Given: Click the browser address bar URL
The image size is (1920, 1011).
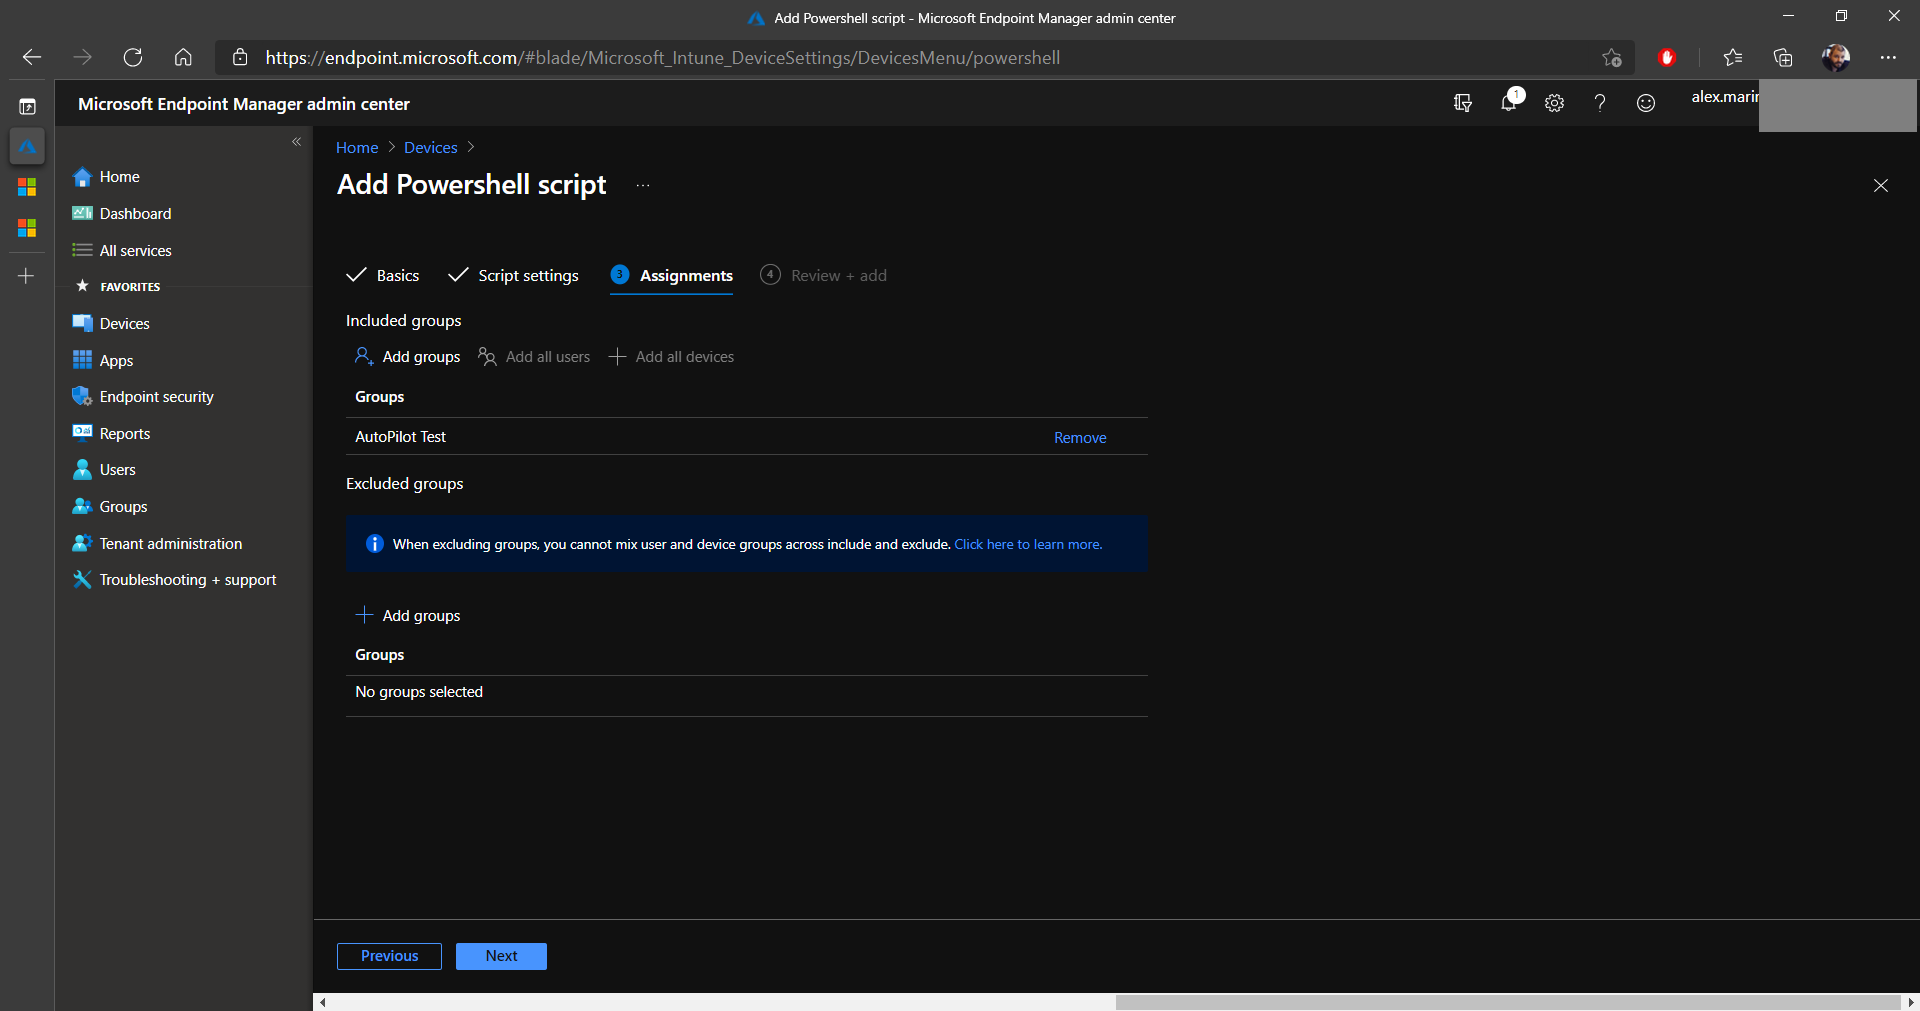Looking at the screenshot, I should click(662, 58).
